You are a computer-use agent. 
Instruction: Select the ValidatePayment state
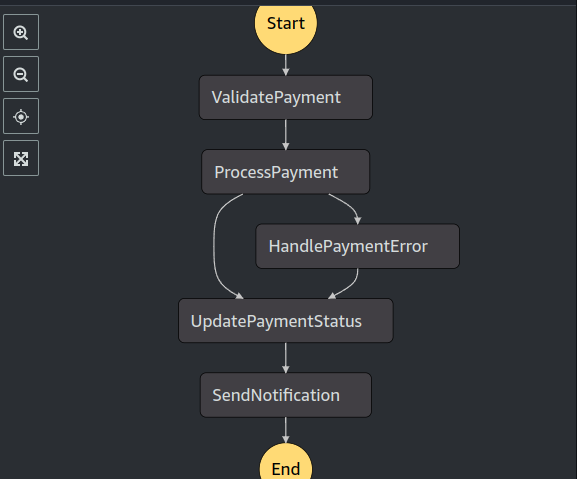point(286,97)
